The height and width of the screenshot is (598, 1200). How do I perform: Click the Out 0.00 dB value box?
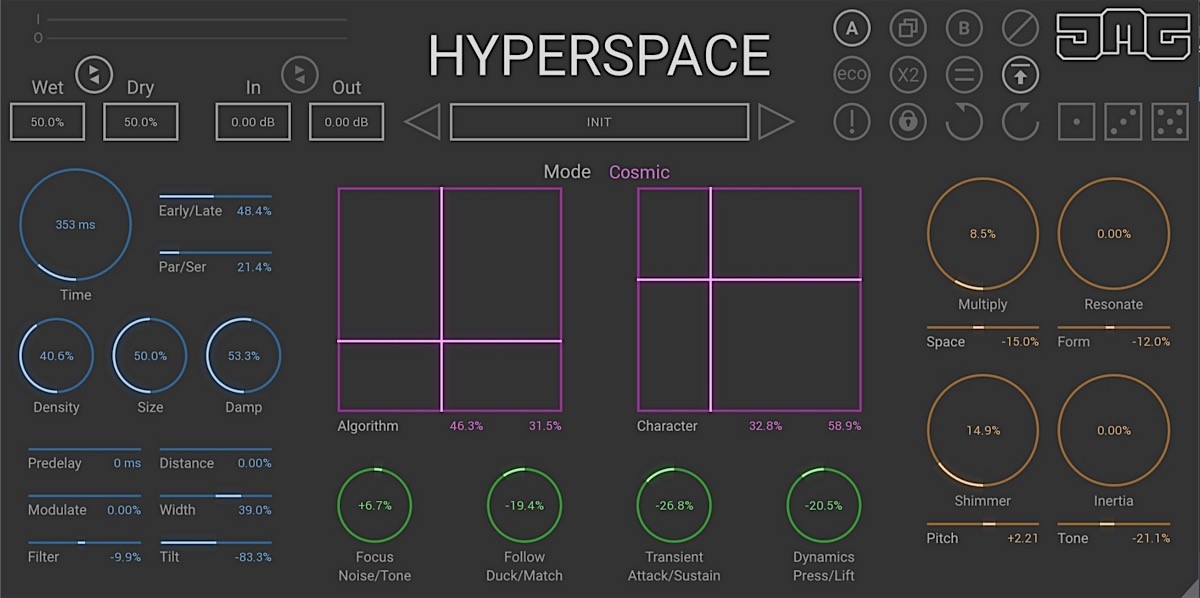[346, 122]
